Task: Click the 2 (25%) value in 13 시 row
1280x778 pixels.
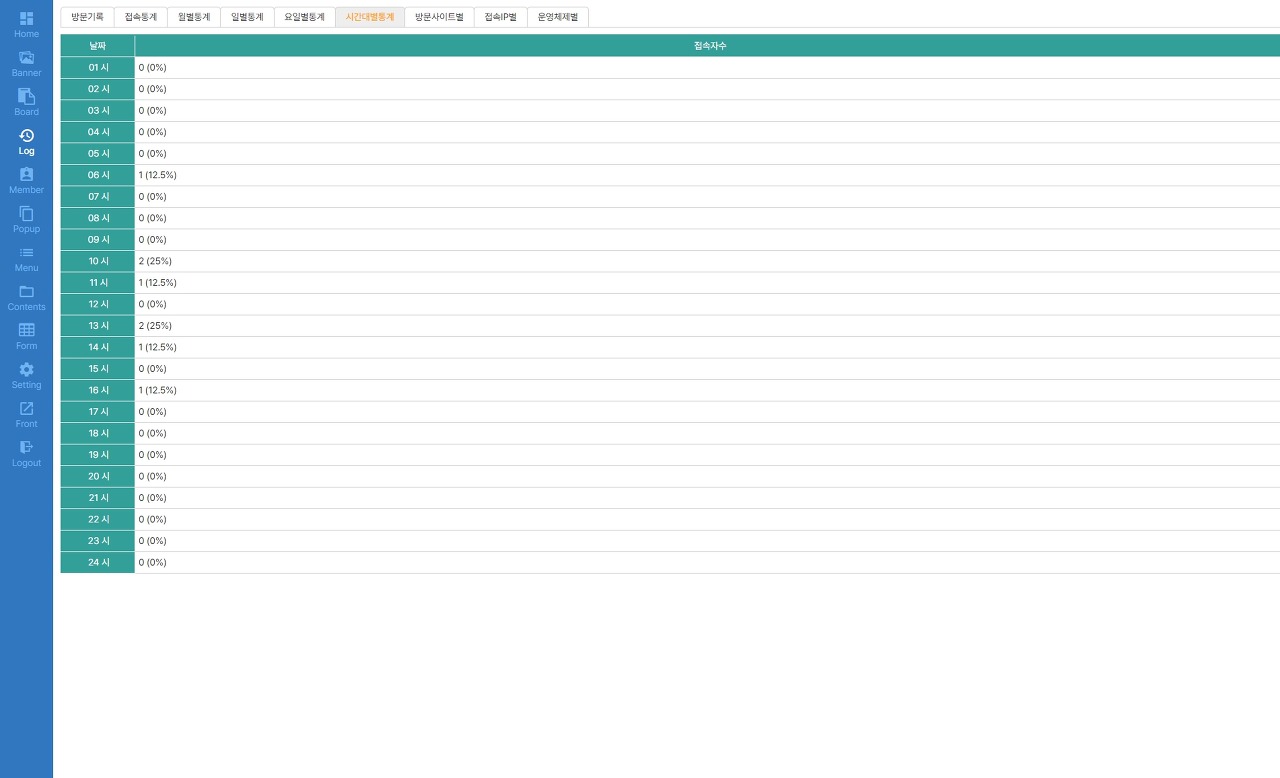Action: coord(155,325)
